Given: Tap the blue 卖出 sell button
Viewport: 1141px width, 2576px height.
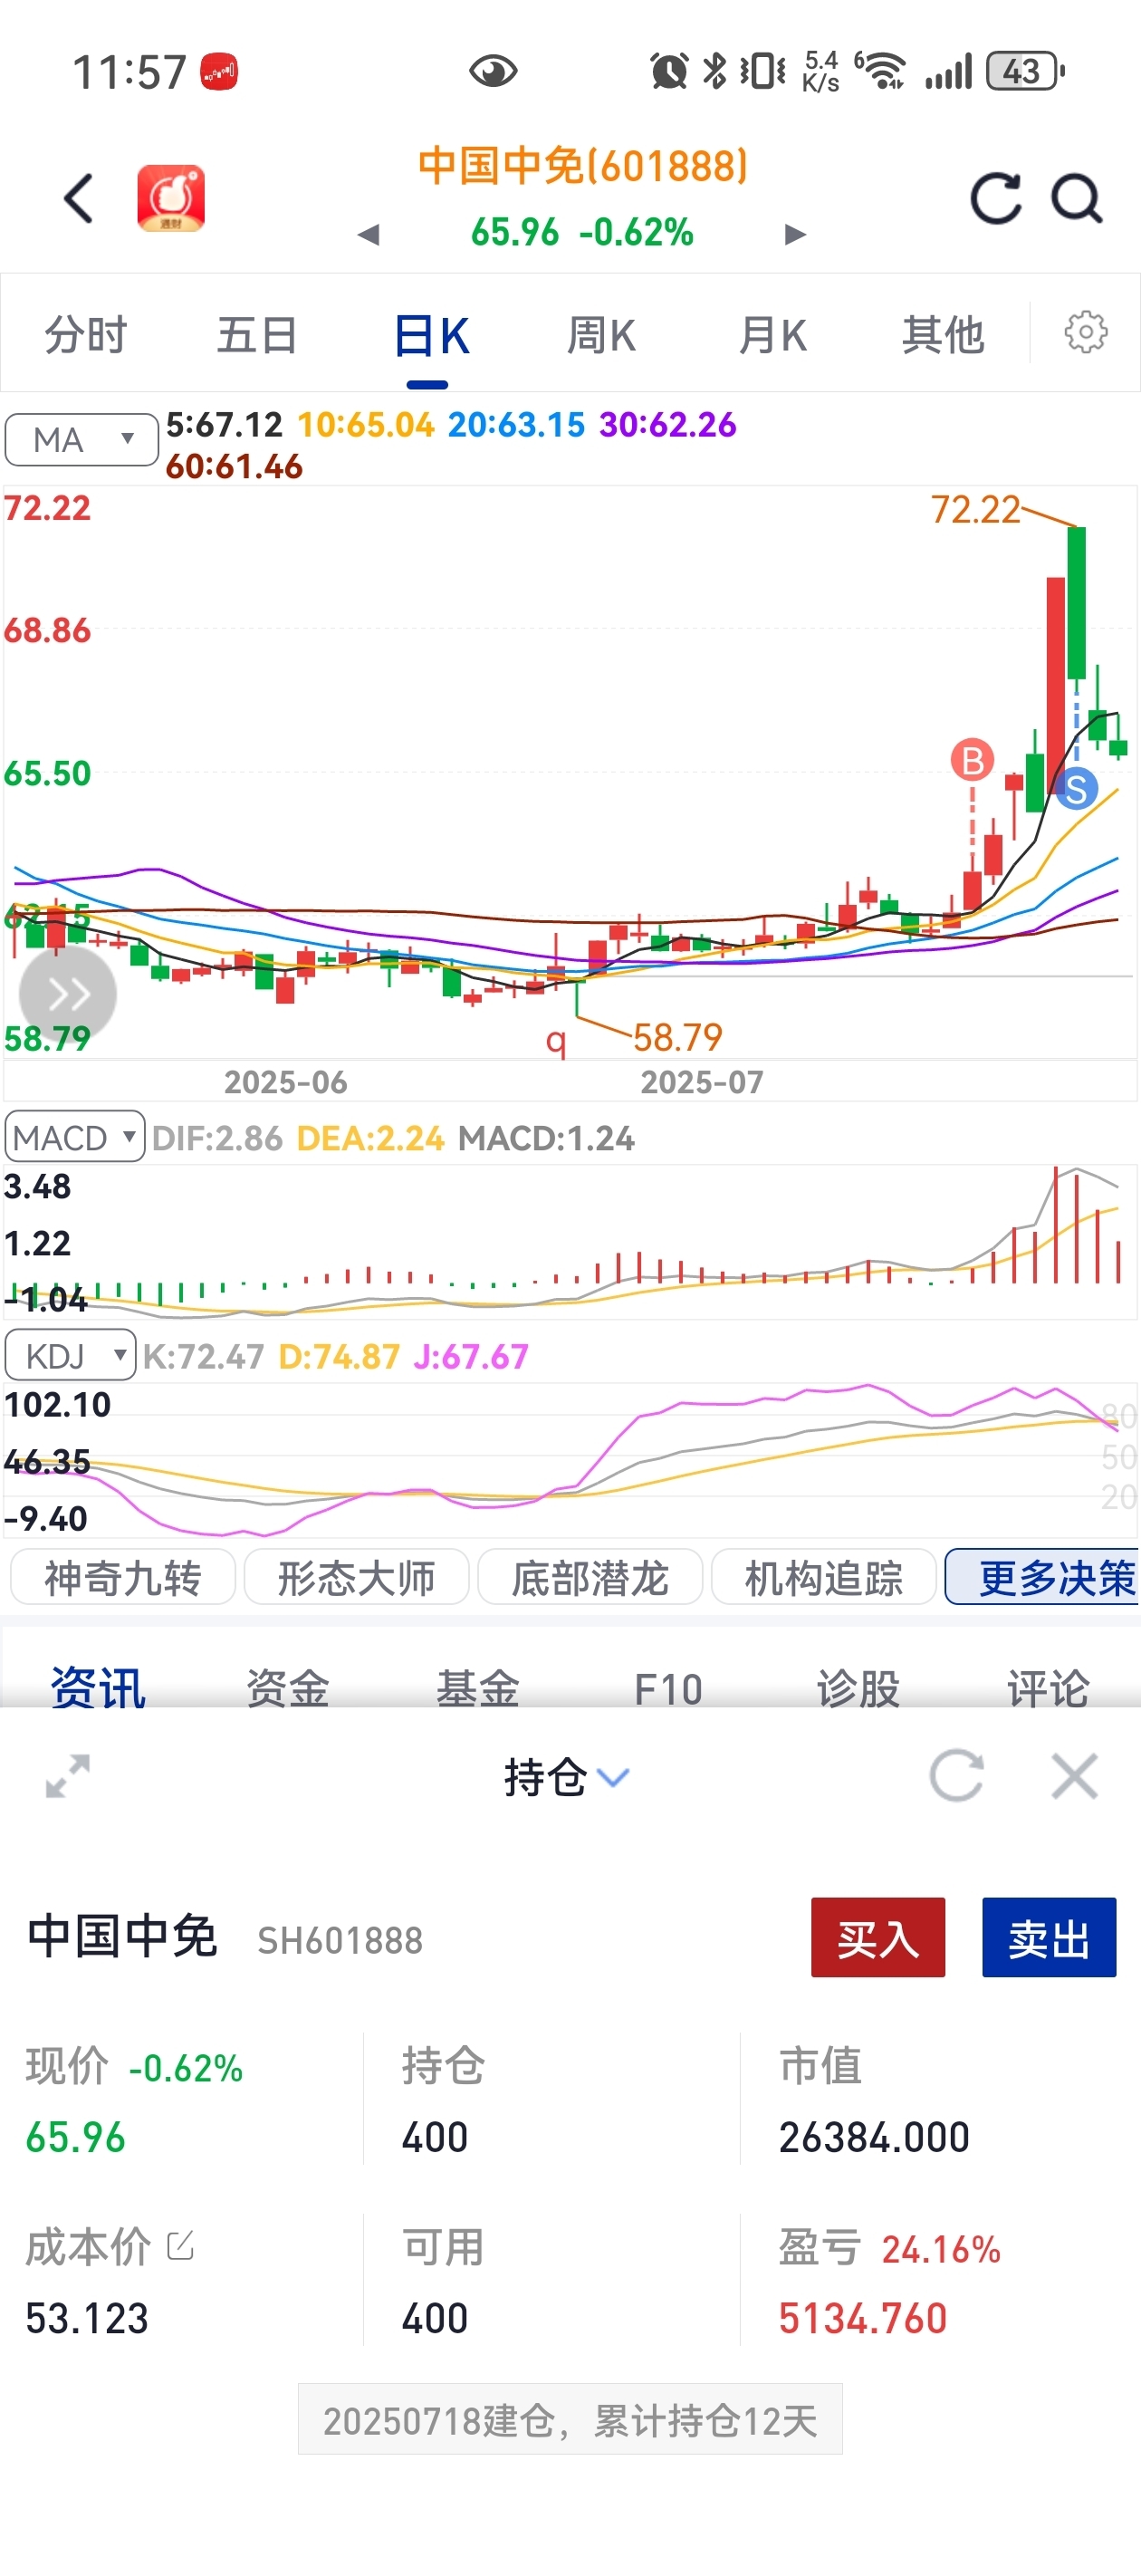Looking at the screenshot, I should (1049, 1938).
